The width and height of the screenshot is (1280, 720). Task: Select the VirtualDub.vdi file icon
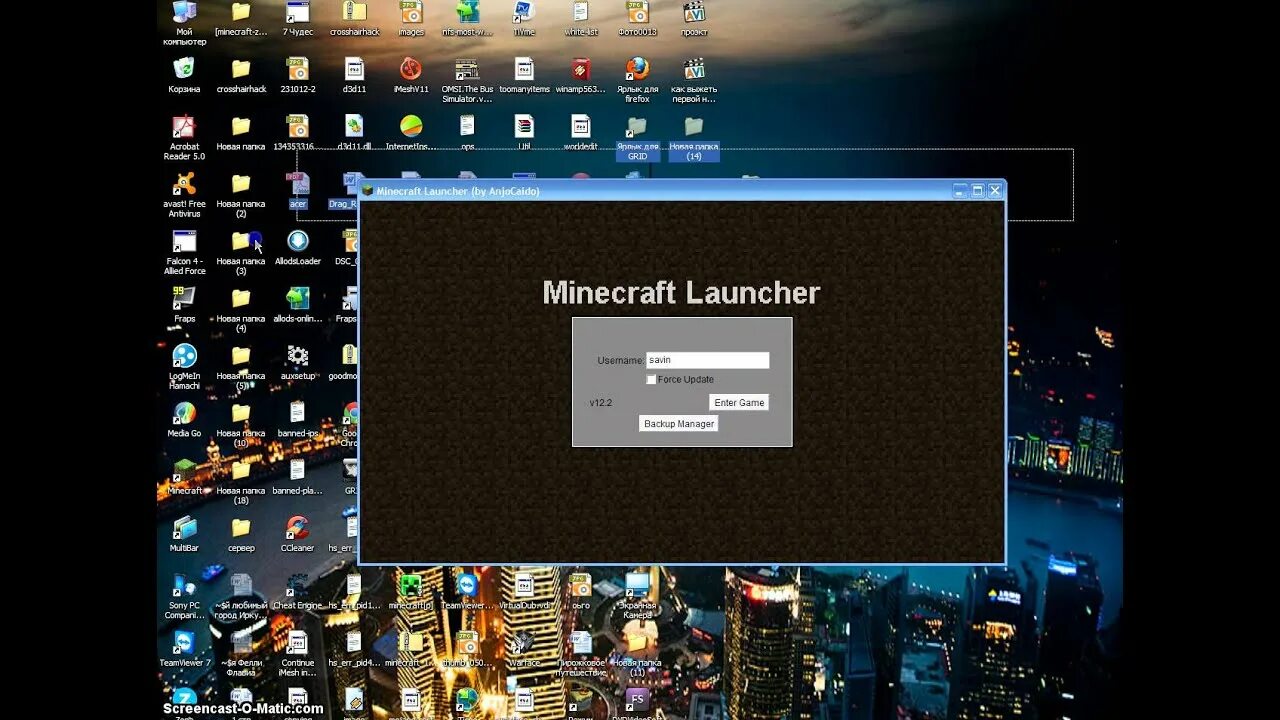click(x=524, y=584)
